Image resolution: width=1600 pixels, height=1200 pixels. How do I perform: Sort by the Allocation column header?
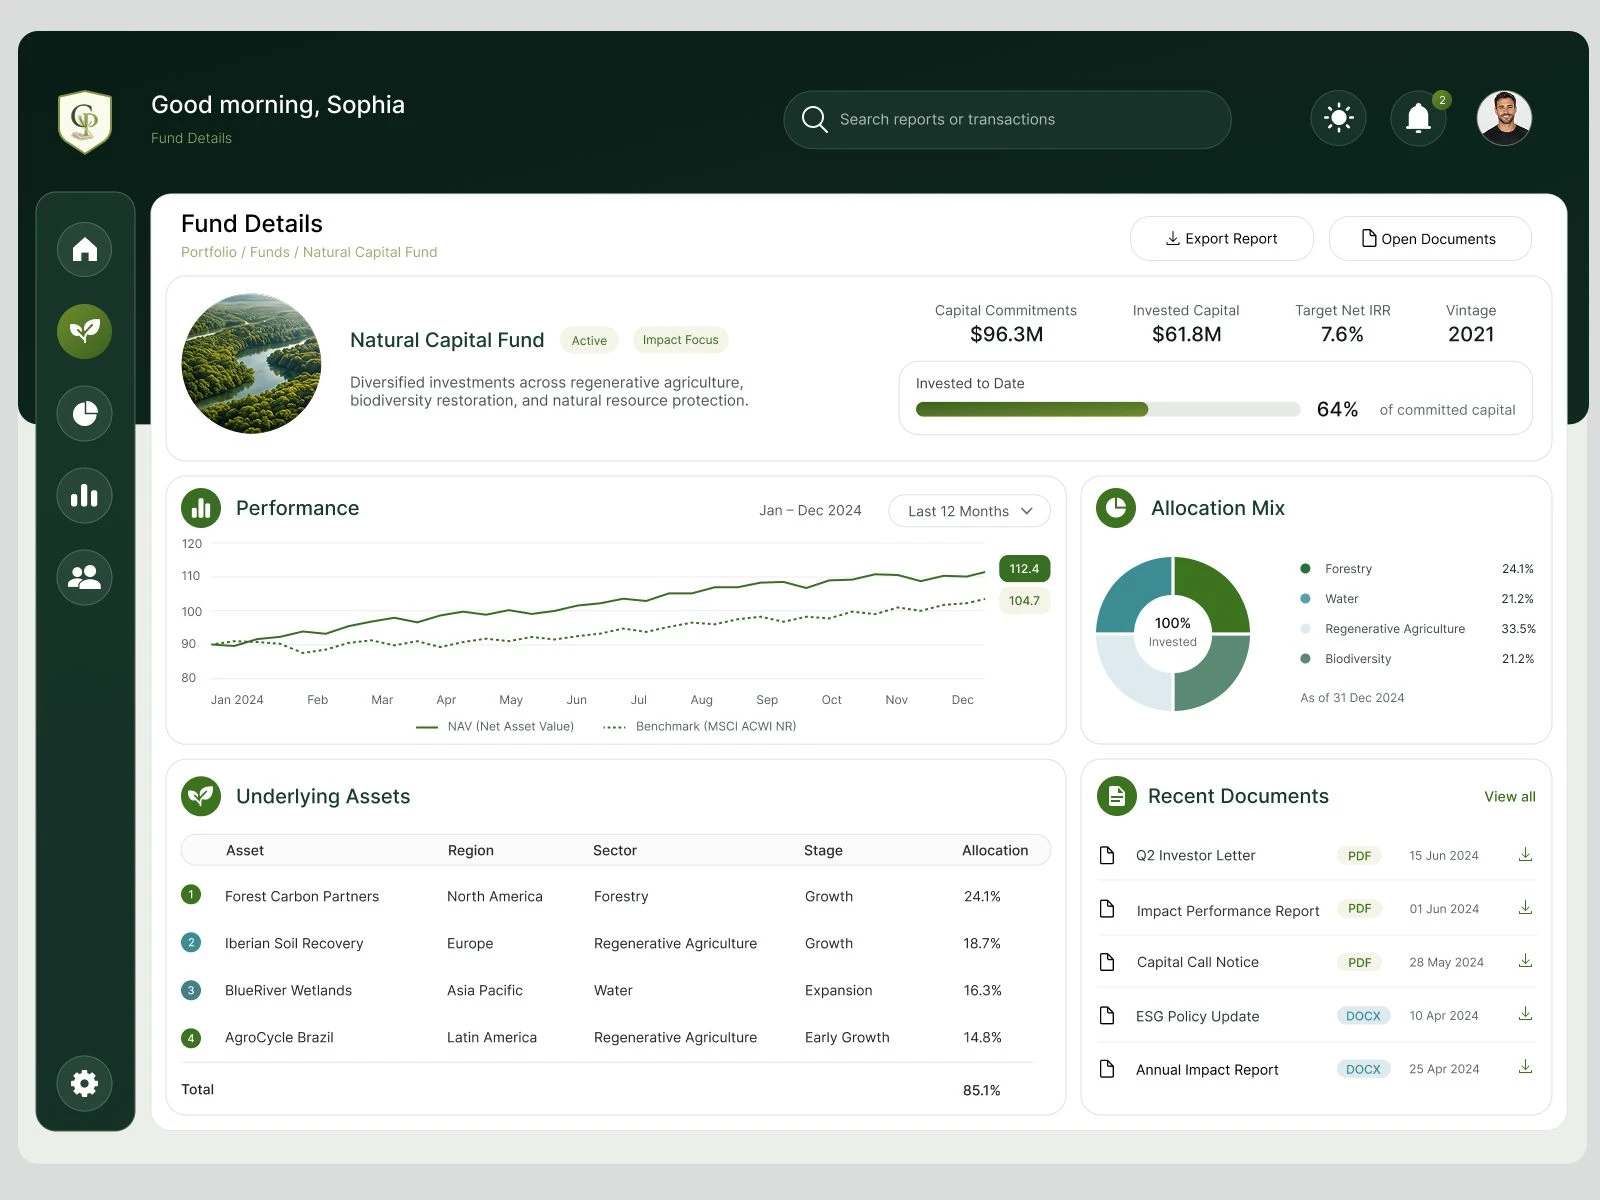tap(995, 850)
